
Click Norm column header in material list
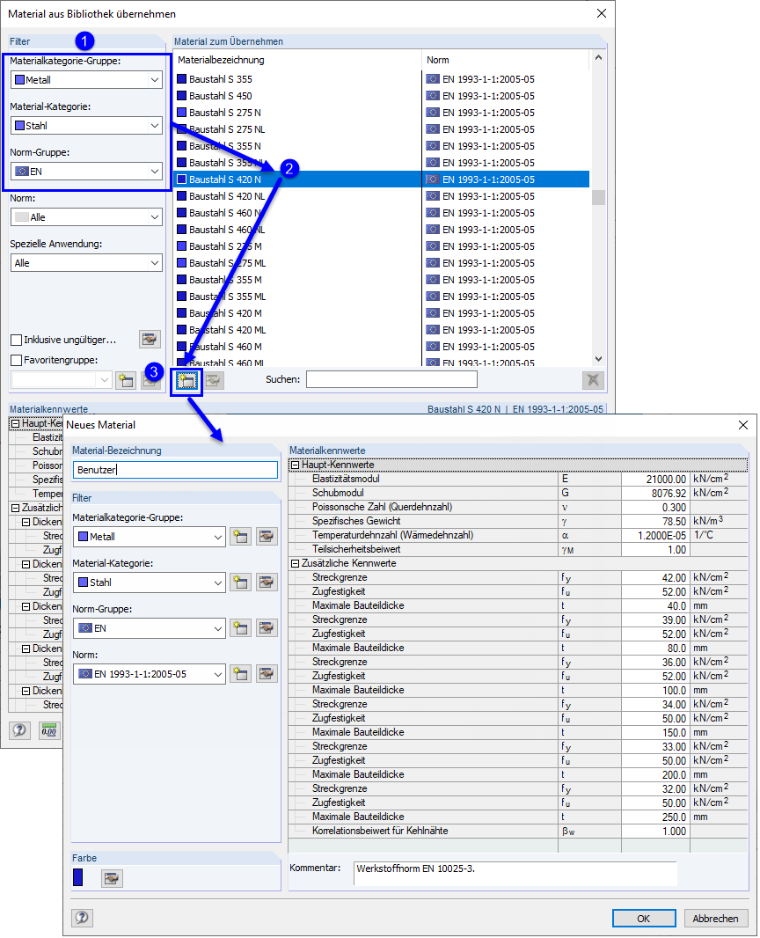click(506, 60)
